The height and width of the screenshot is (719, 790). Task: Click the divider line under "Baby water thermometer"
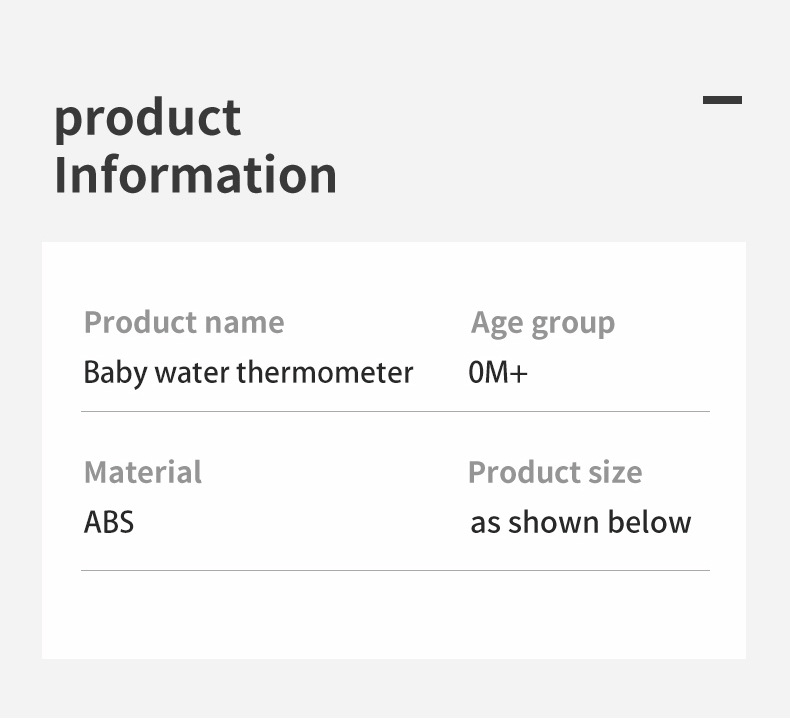coord(395,411)
